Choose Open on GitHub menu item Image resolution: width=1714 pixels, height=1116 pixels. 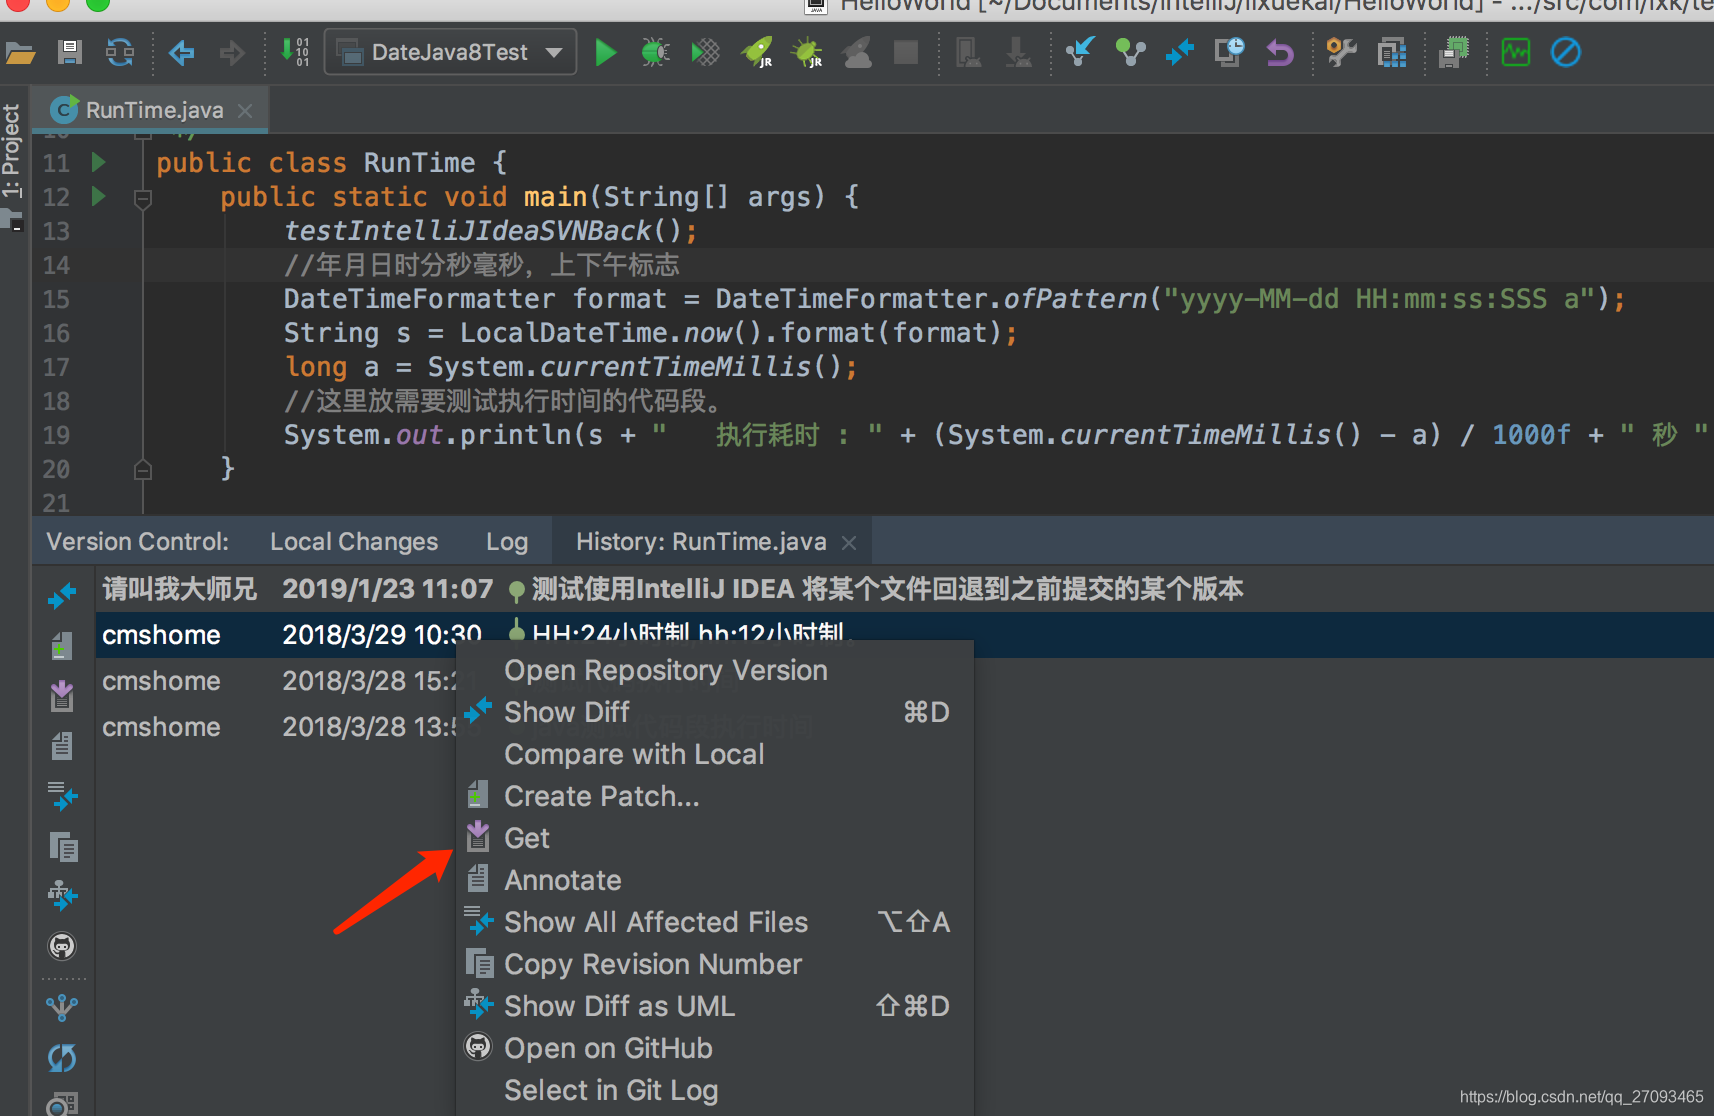coord(714,1048)
